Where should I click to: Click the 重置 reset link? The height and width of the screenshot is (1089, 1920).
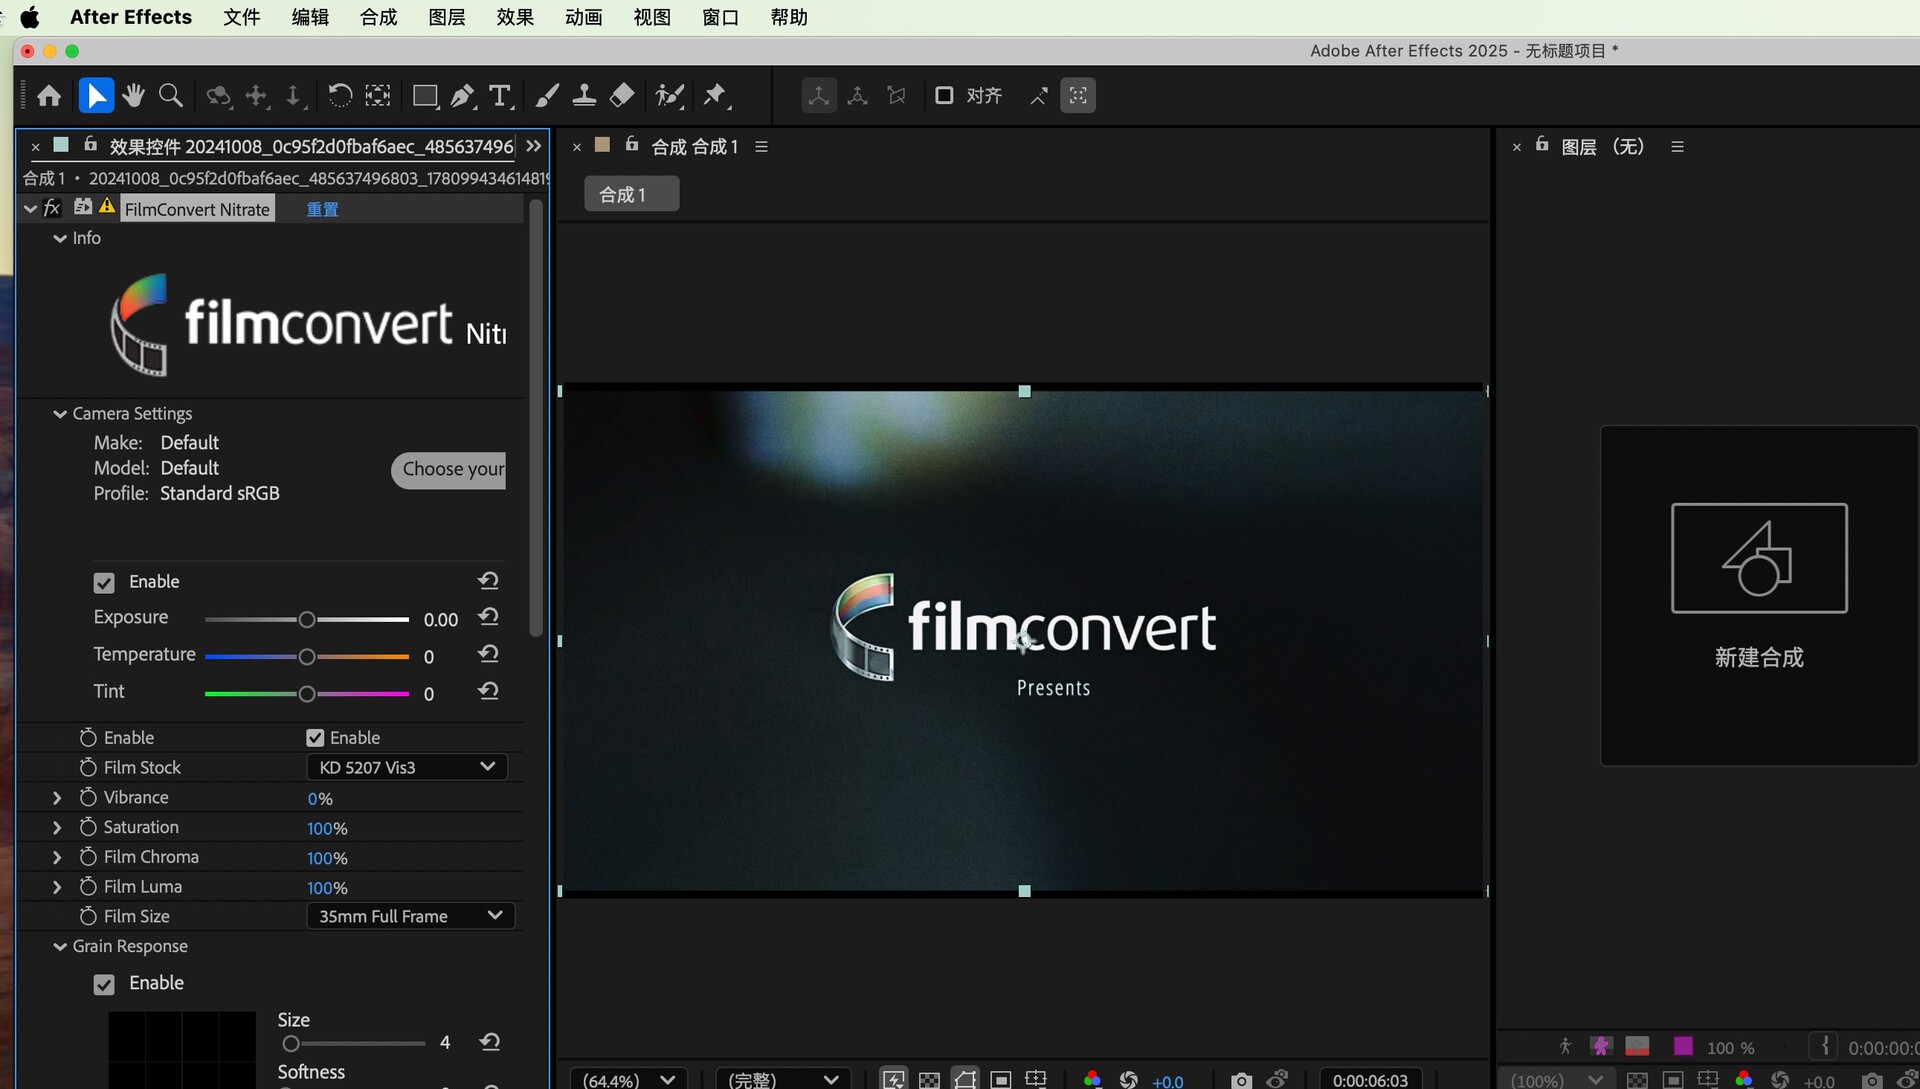point(322,209)
